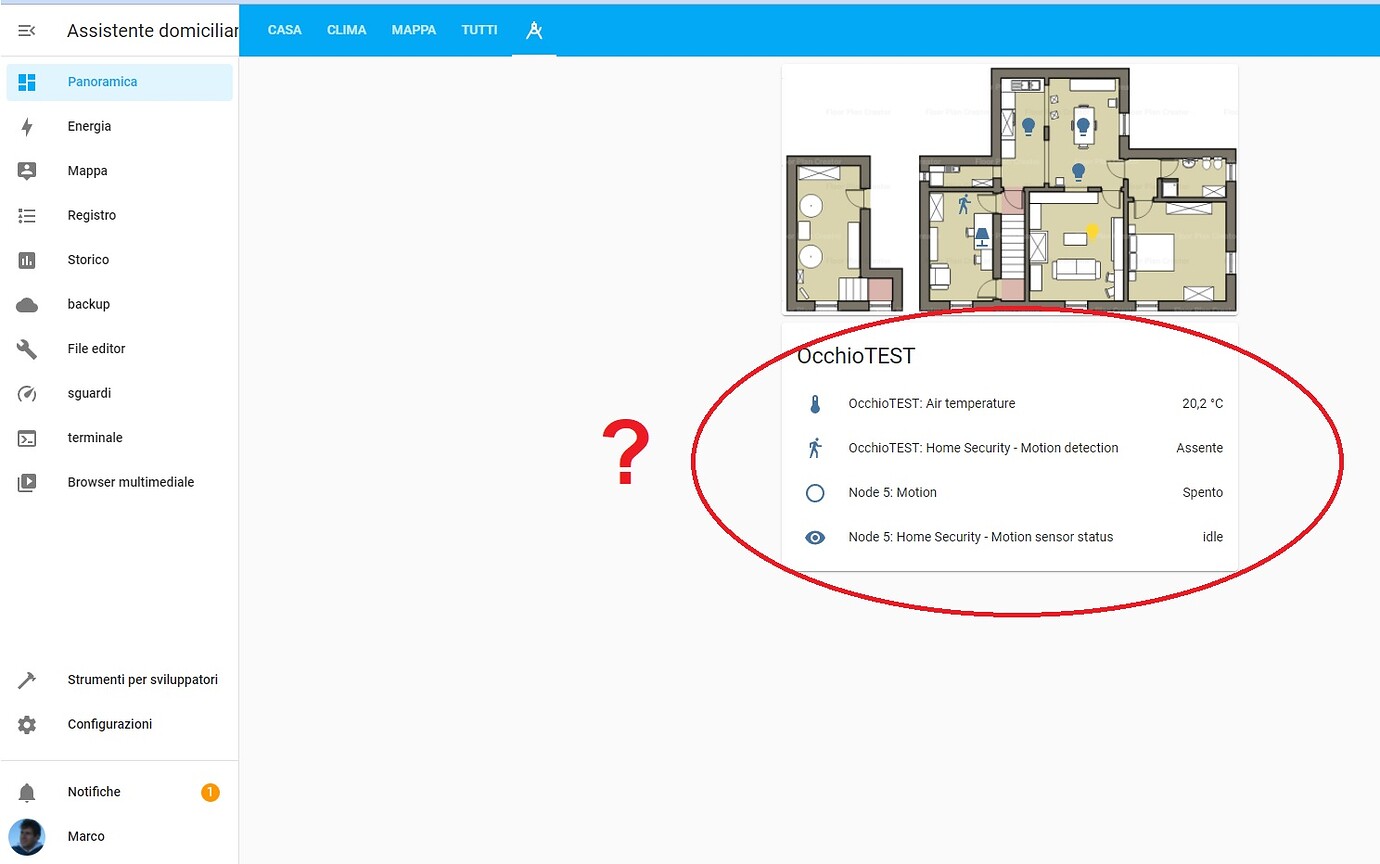Click the walking-person motion detection icon

[815, 448]
